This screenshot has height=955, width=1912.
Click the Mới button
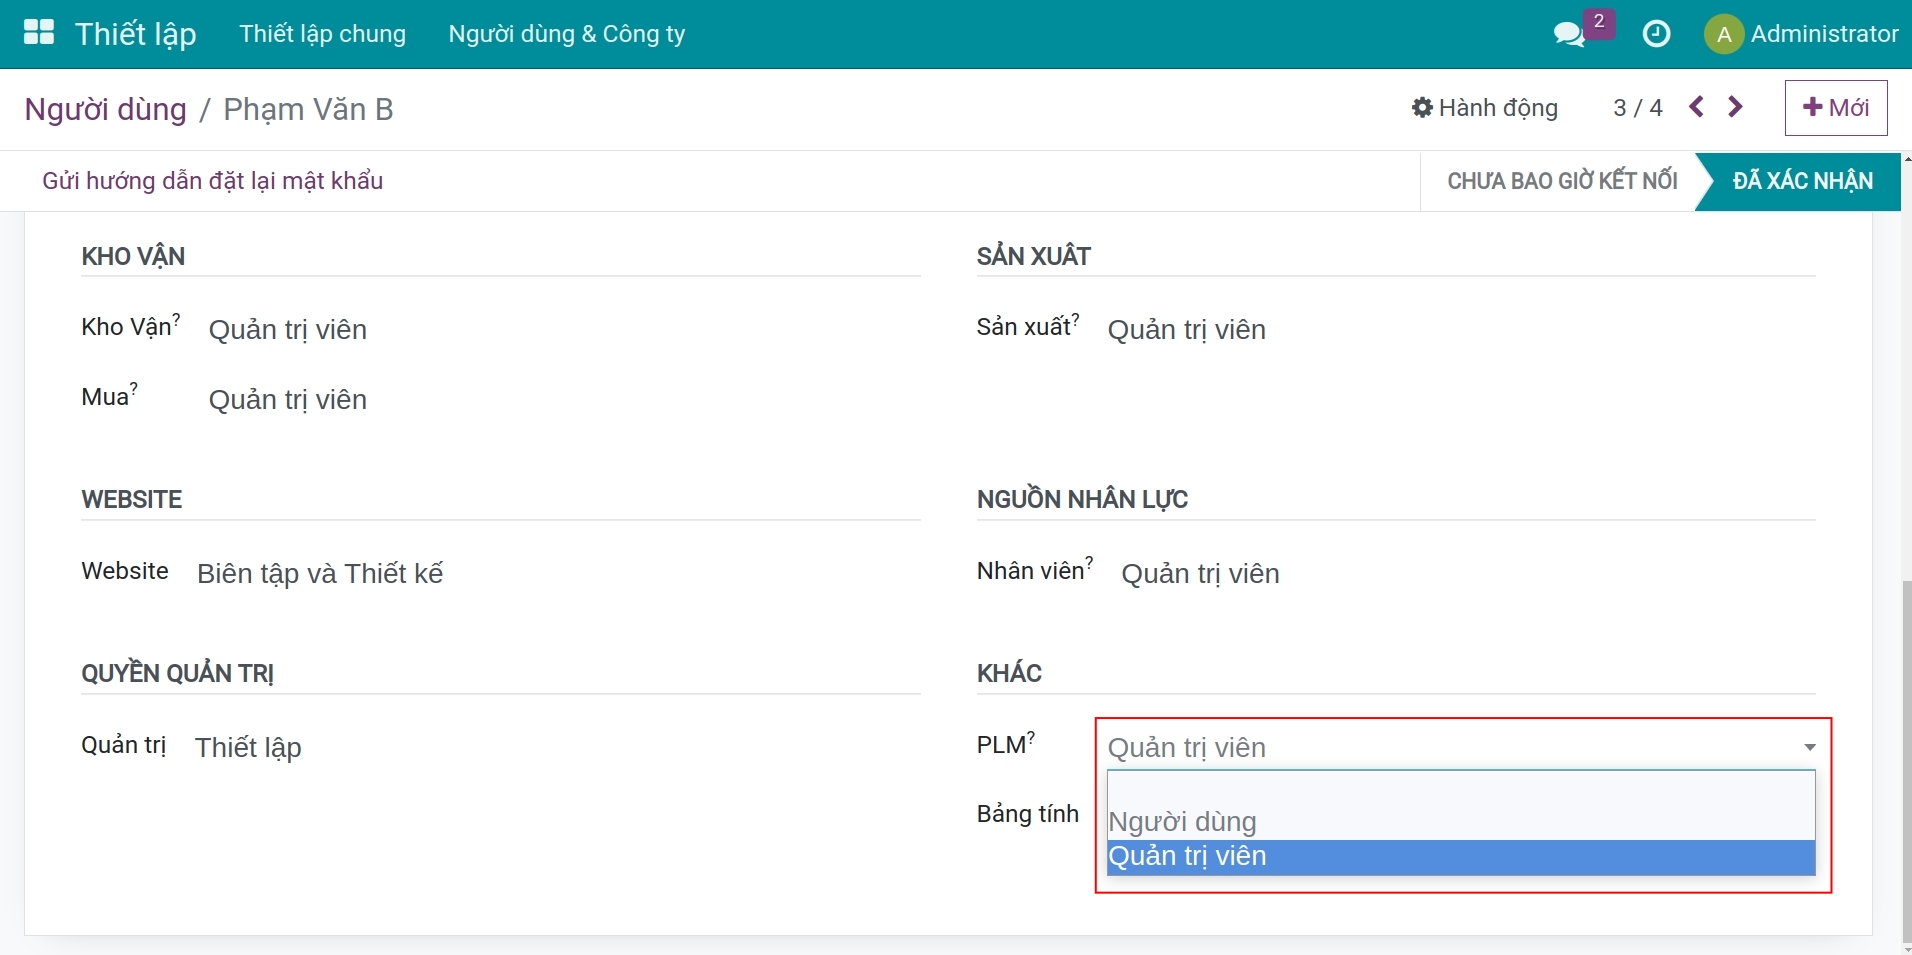click(x=1836, y=108)
